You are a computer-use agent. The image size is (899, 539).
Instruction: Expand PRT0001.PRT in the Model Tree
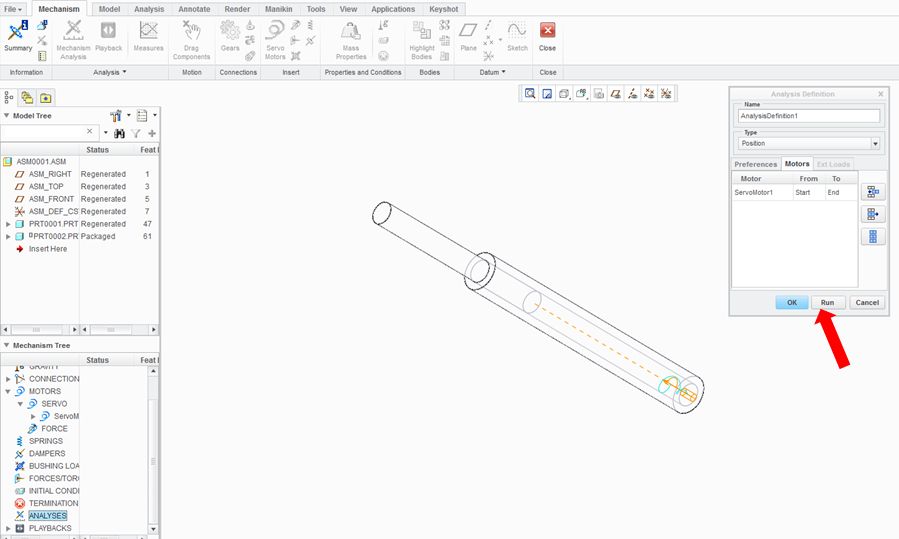tap(8, 224)
